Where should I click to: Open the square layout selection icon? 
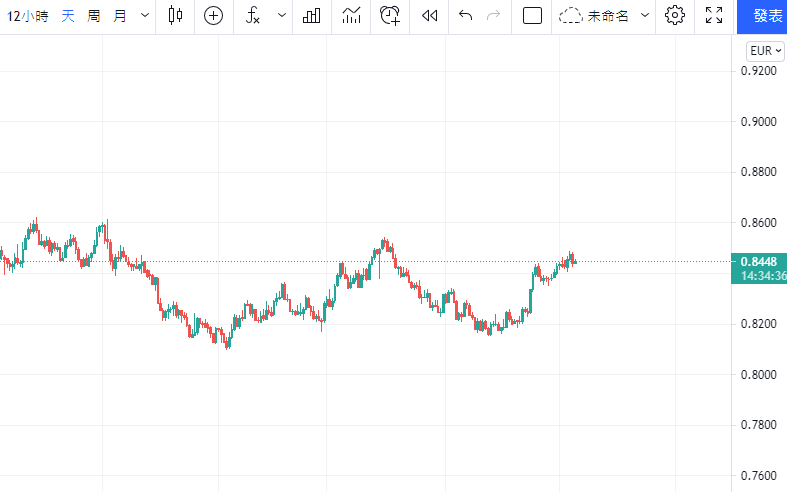point(532,16)
